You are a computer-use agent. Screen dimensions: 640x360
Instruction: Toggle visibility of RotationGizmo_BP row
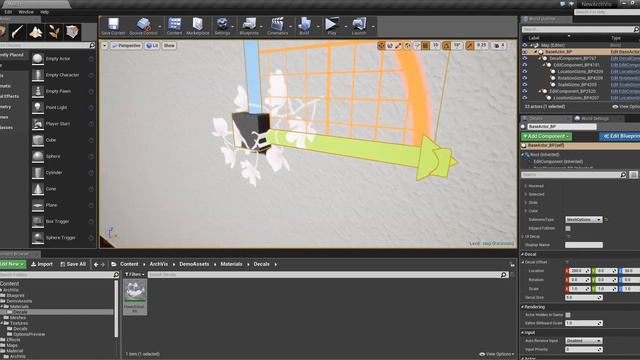click(524, 78)
